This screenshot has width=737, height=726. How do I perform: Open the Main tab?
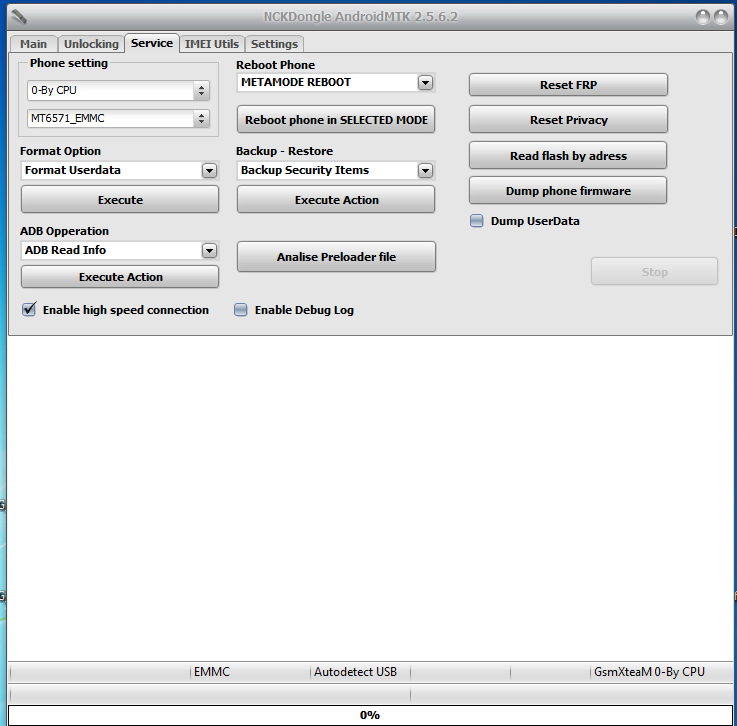pos(33,44)
